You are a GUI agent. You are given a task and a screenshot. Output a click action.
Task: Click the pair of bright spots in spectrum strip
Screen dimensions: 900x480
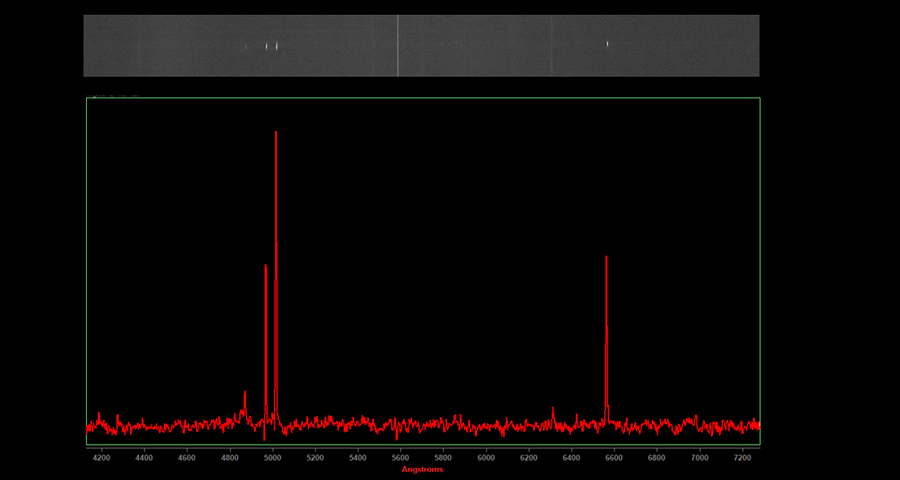pos(272,45)
